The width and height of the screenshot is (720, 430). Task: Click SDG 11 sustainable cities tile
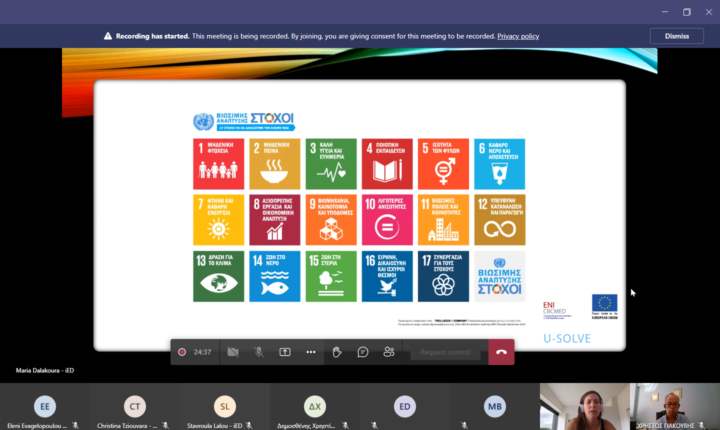(x=443, y=220)
